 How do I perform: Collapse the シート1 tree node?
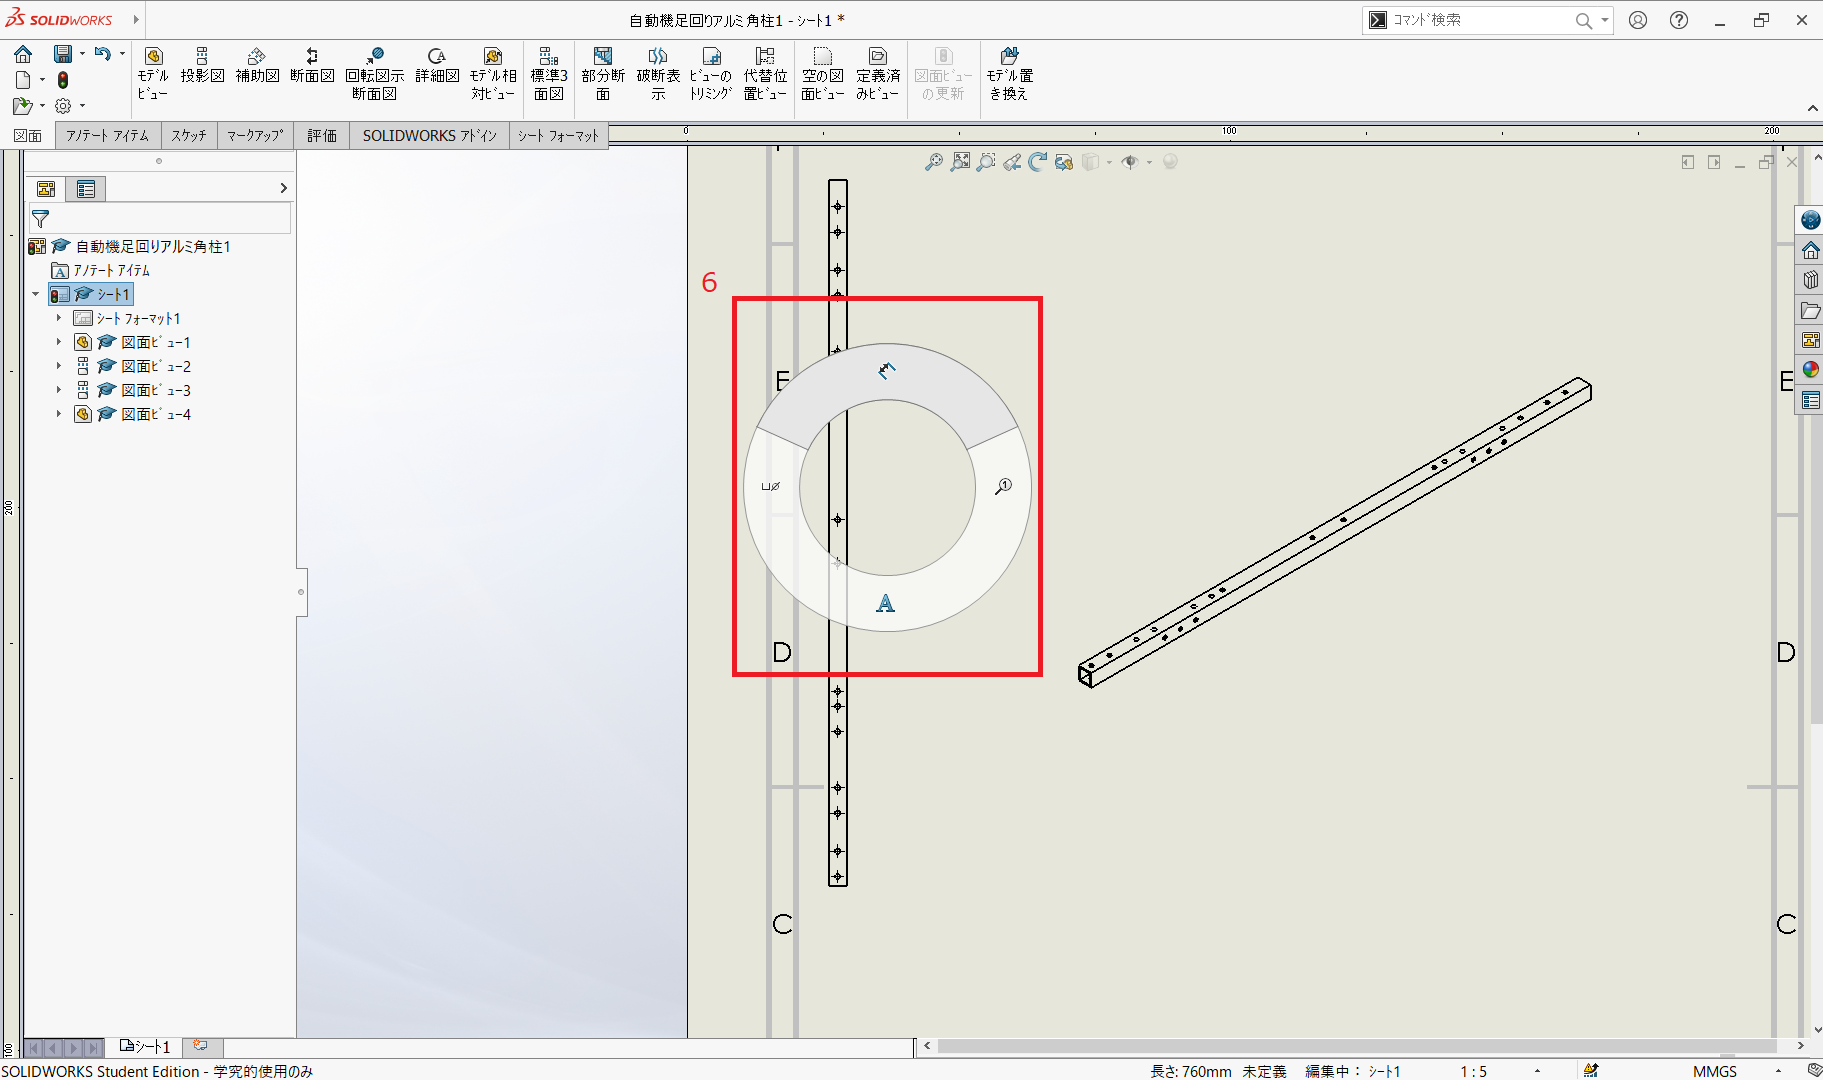coord(36,294)
